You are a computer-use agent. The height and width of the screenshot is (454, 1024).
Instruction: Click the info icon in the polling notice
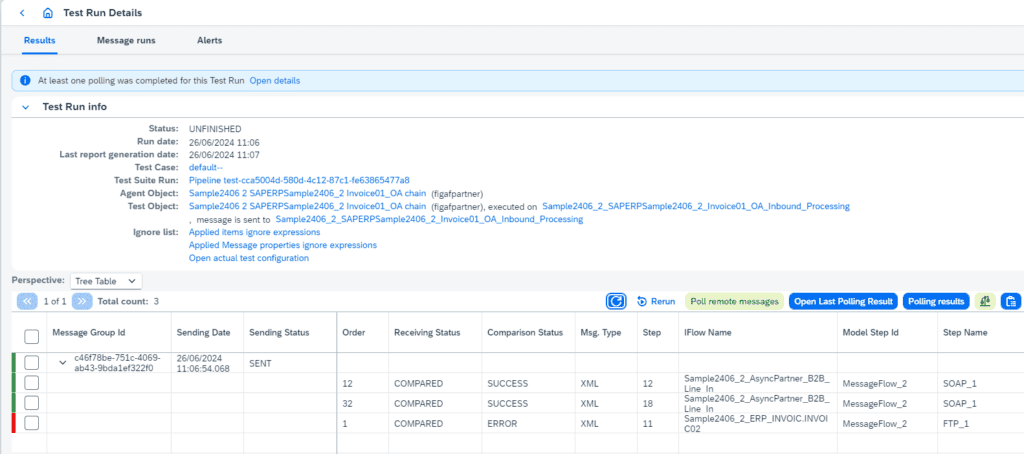[25, 81]
